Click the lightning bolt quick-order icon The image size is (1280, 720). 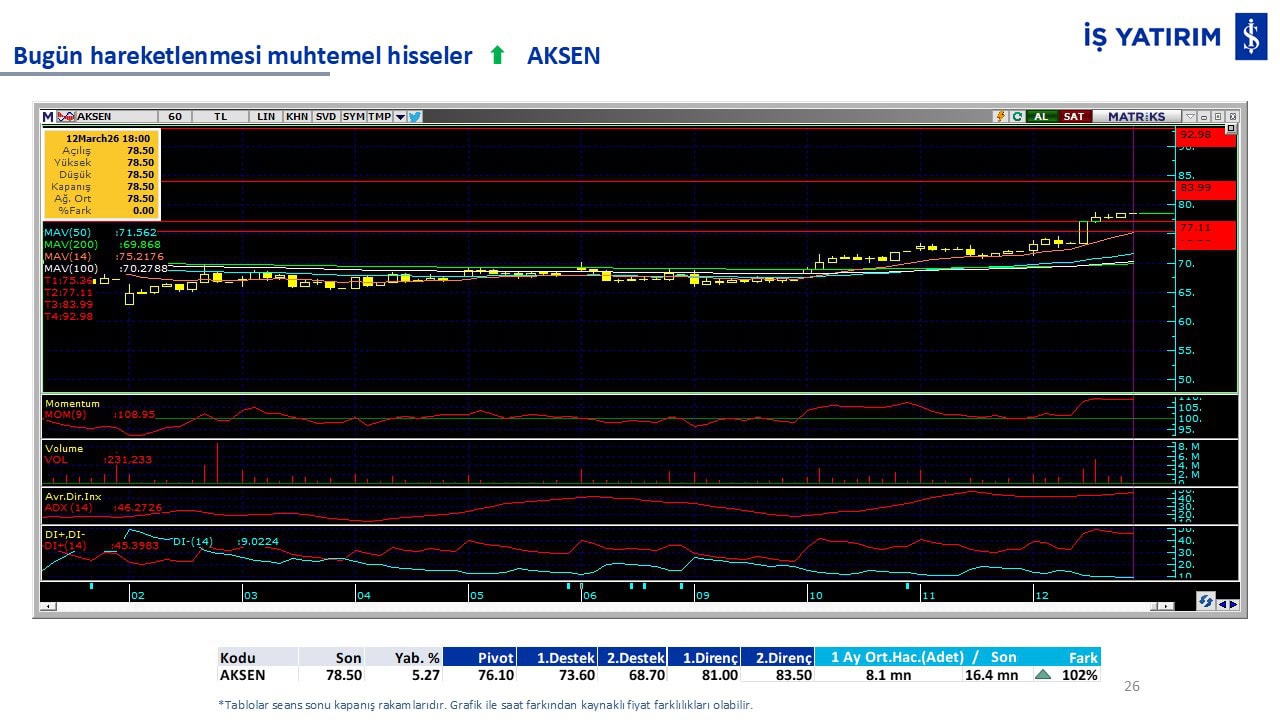point(1000,116)
